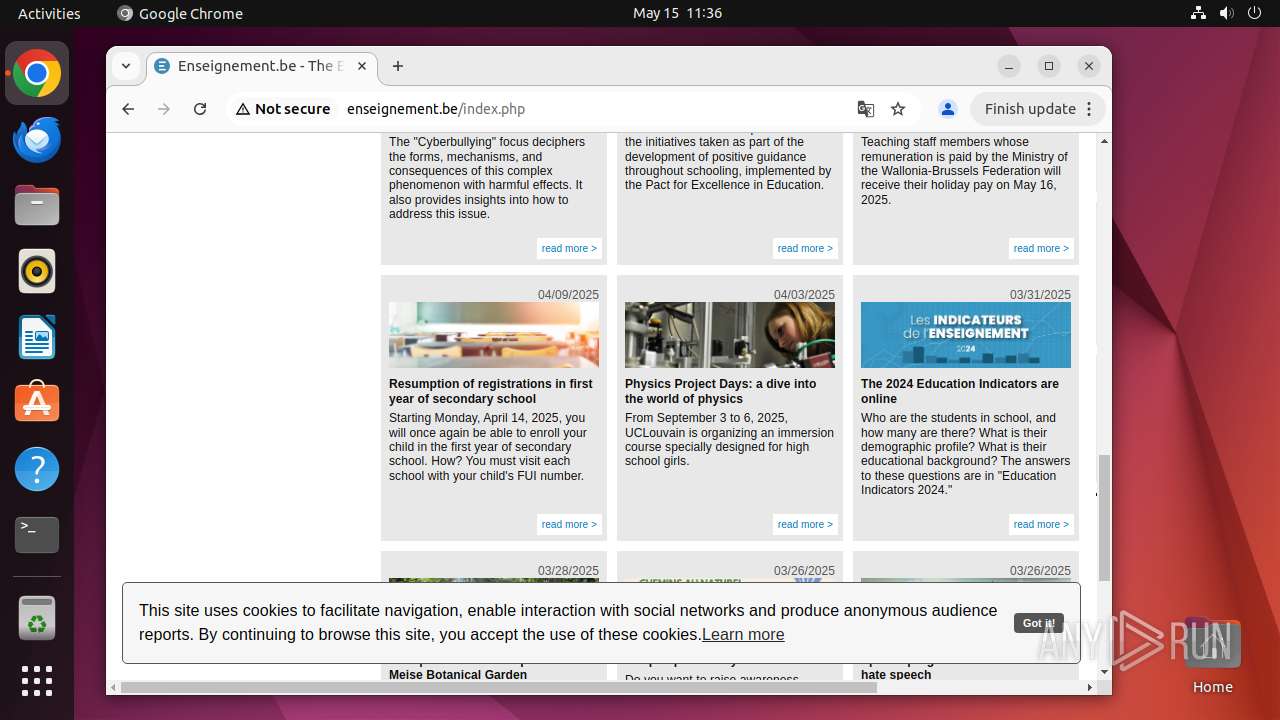Click the 04/09/2025 article date
The width and height of the screenshot is (1280, 720).
568,295
